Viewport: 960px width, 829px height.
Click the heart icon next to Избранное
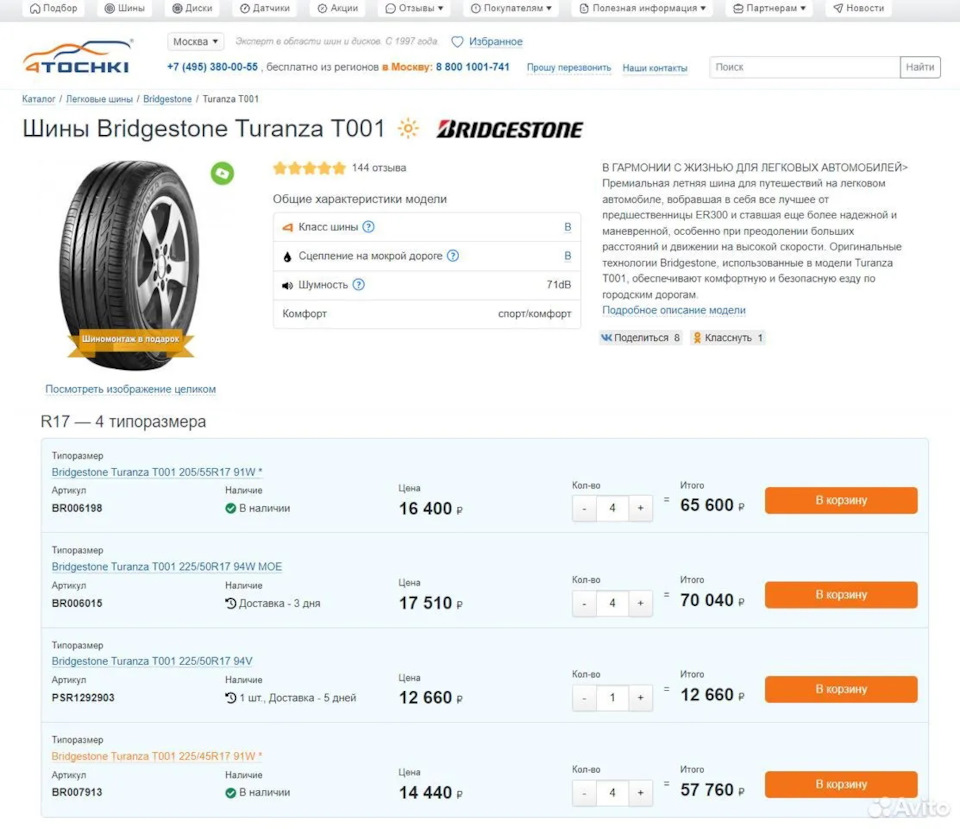tap(459, 41)
